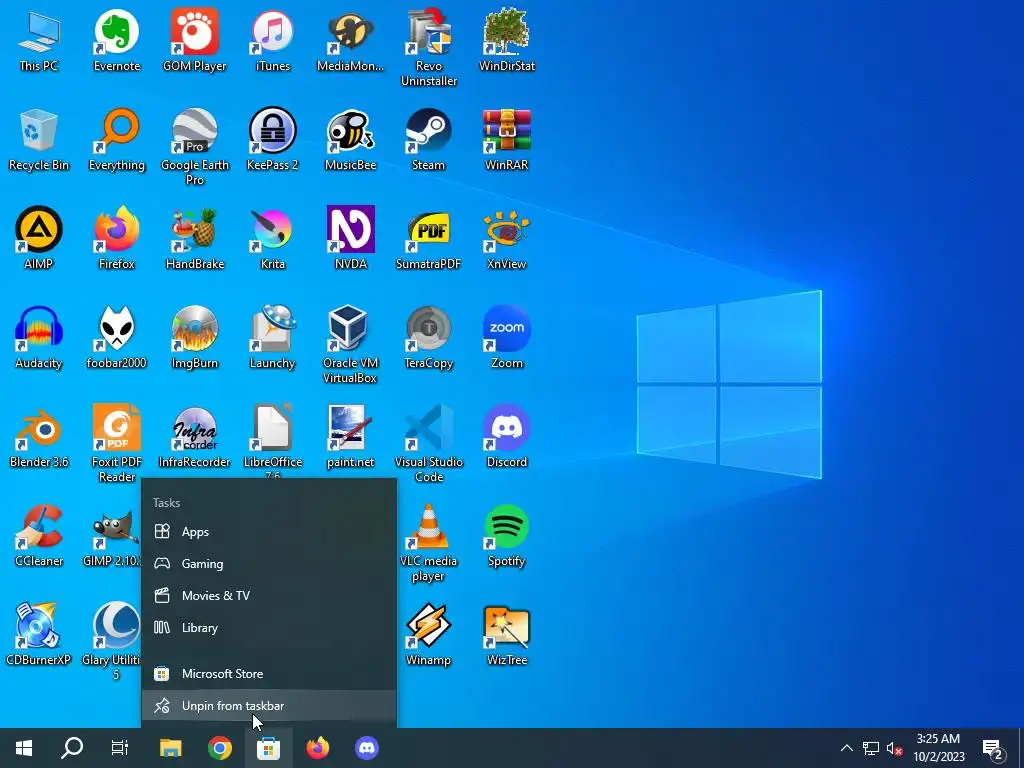This screenshot has width=1024, height=768.
Task: Click the Google Earth Pro icon
Action: tap(195, 146)
